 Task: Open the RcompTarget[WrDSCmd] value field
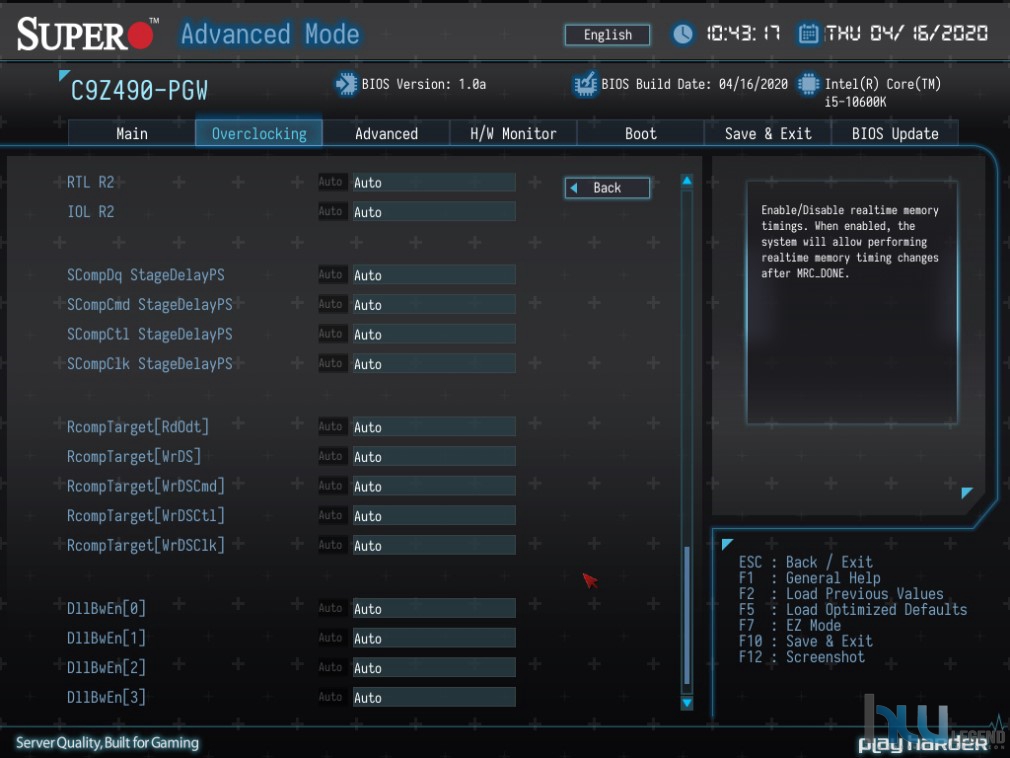click(434, 486)
